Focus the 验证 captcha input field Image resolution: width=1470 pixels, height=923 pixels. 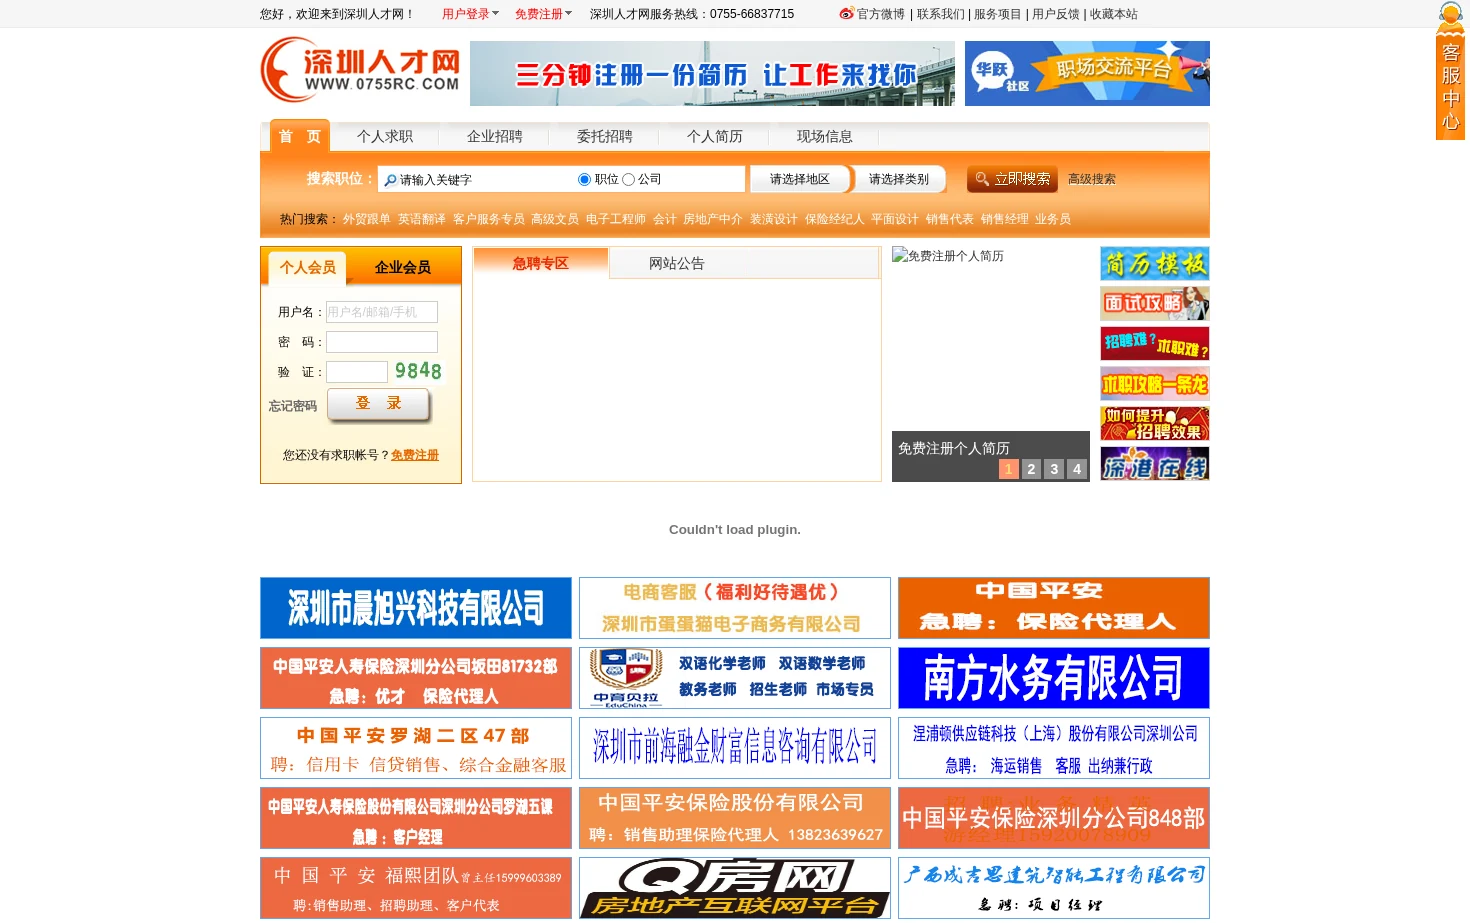coord(357,372)
